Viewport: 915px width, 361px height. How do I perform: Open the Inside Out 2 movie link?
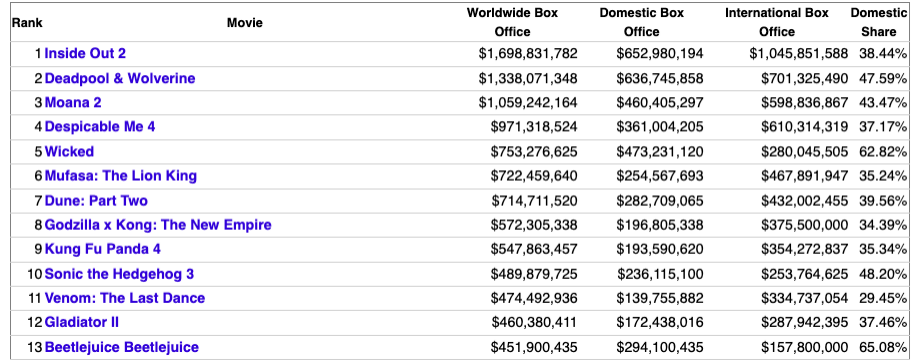[85, 54]
